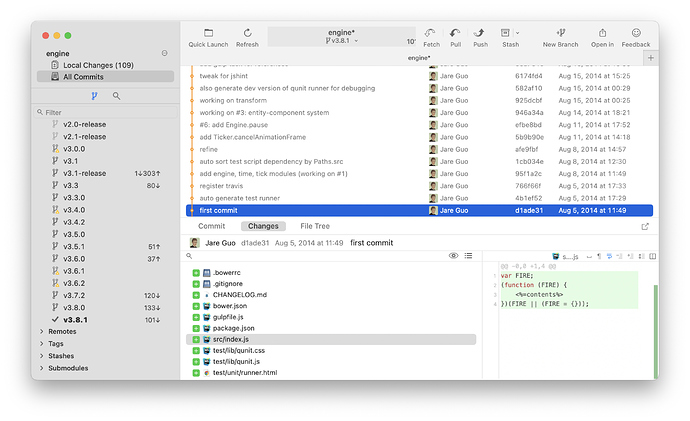Image resolution: width=690 pixels, height=421 pixels.
Task: Switch to sidebar search magnifier icon
Action: (x=116, y=95)
